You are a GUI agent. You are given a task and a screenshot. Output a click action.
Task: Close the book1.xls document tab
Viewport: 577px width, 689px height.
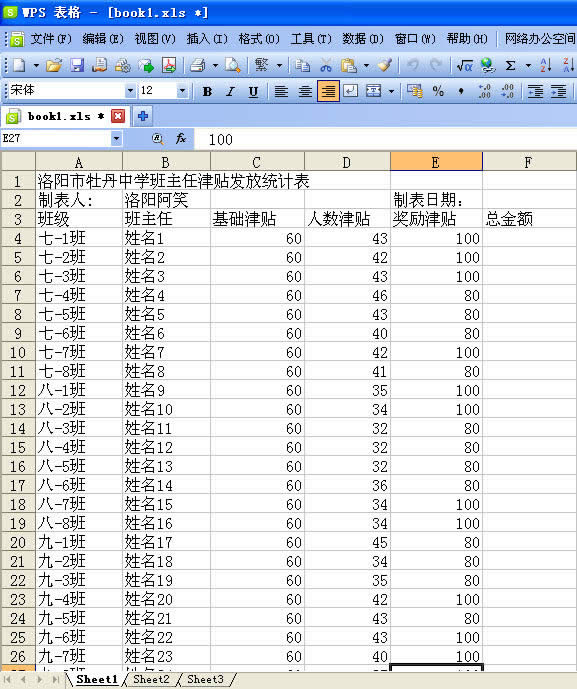pyautogui.click(x=118, y=116)
